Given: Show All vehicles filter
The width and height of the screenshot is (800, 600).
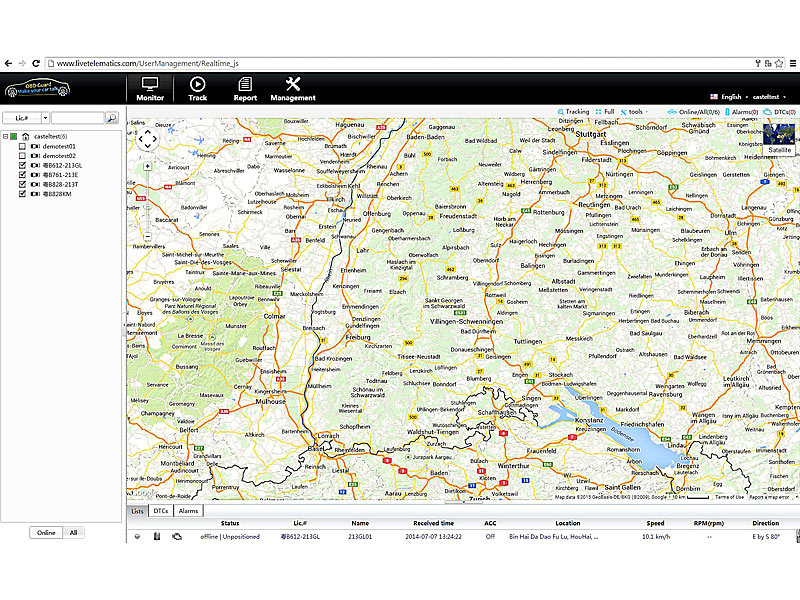Looking at the screenshot, I should 73,533.
